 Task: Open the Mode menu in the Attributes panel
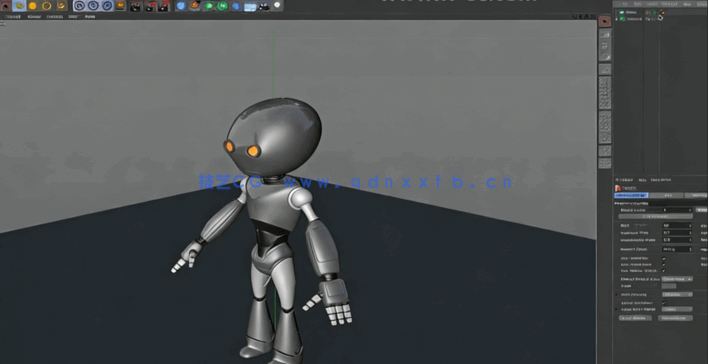coord(624,180)
